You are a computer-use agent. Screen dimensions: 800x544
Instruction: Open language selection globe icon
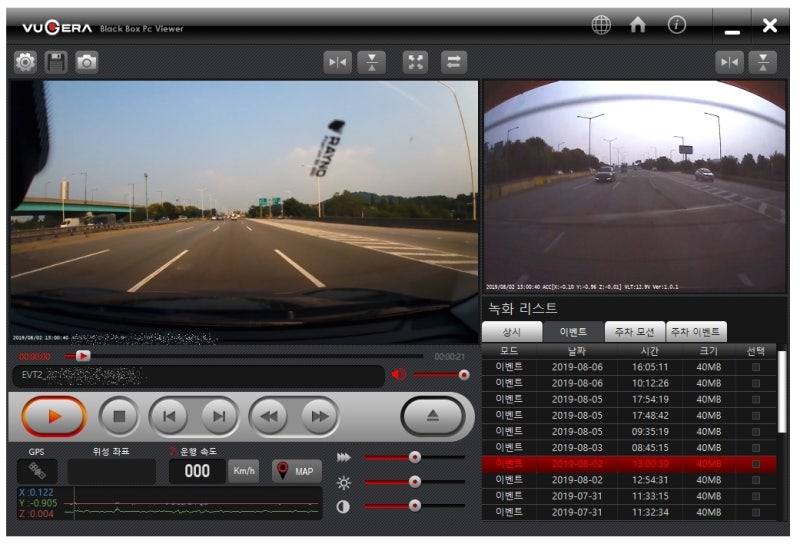[601, 24]
